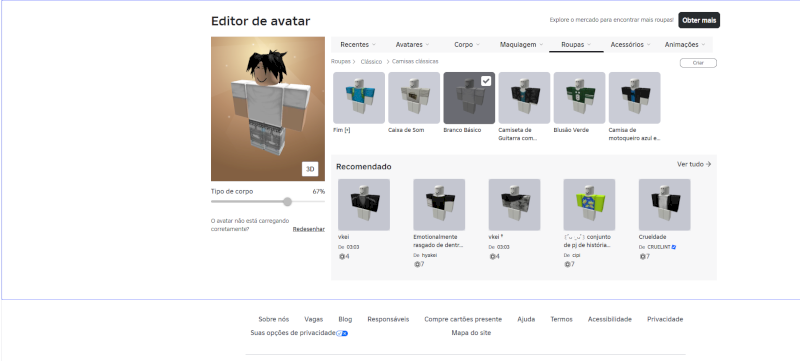The height and width of the screenshot is (361, 800).
Task: Click the Recomendado heading
Action: [364, 167]
